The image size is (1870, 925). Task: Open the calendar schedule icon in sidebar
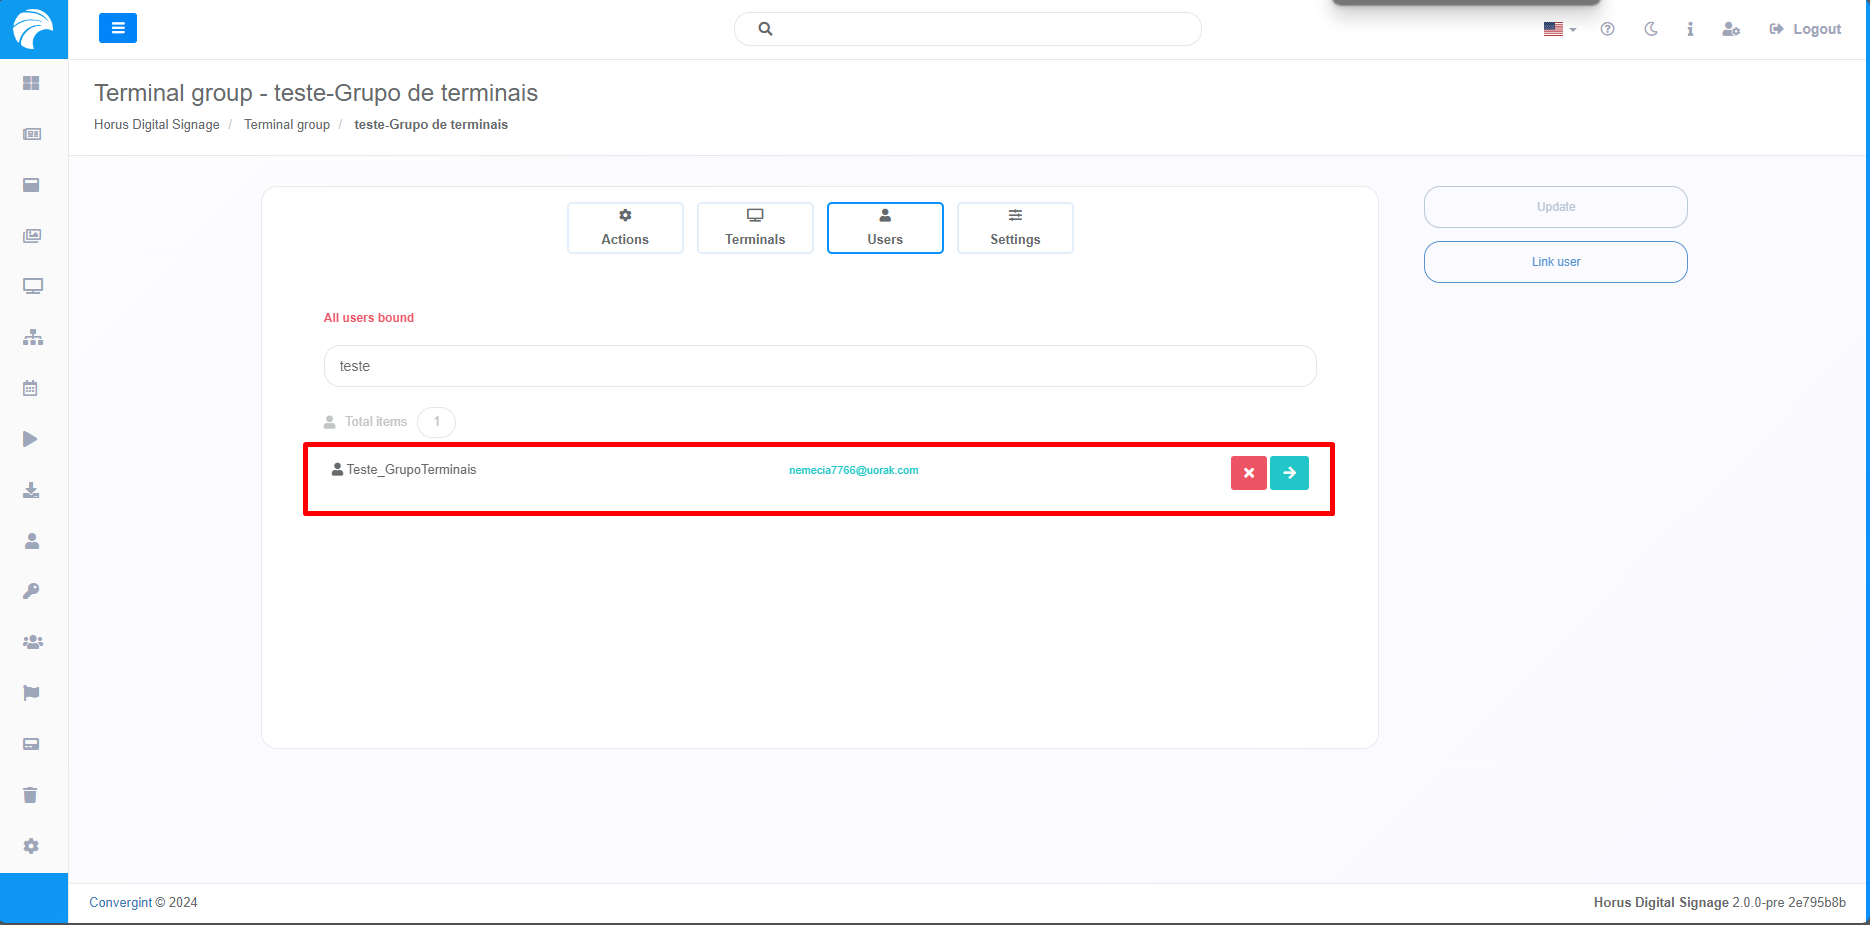point(31,388)
